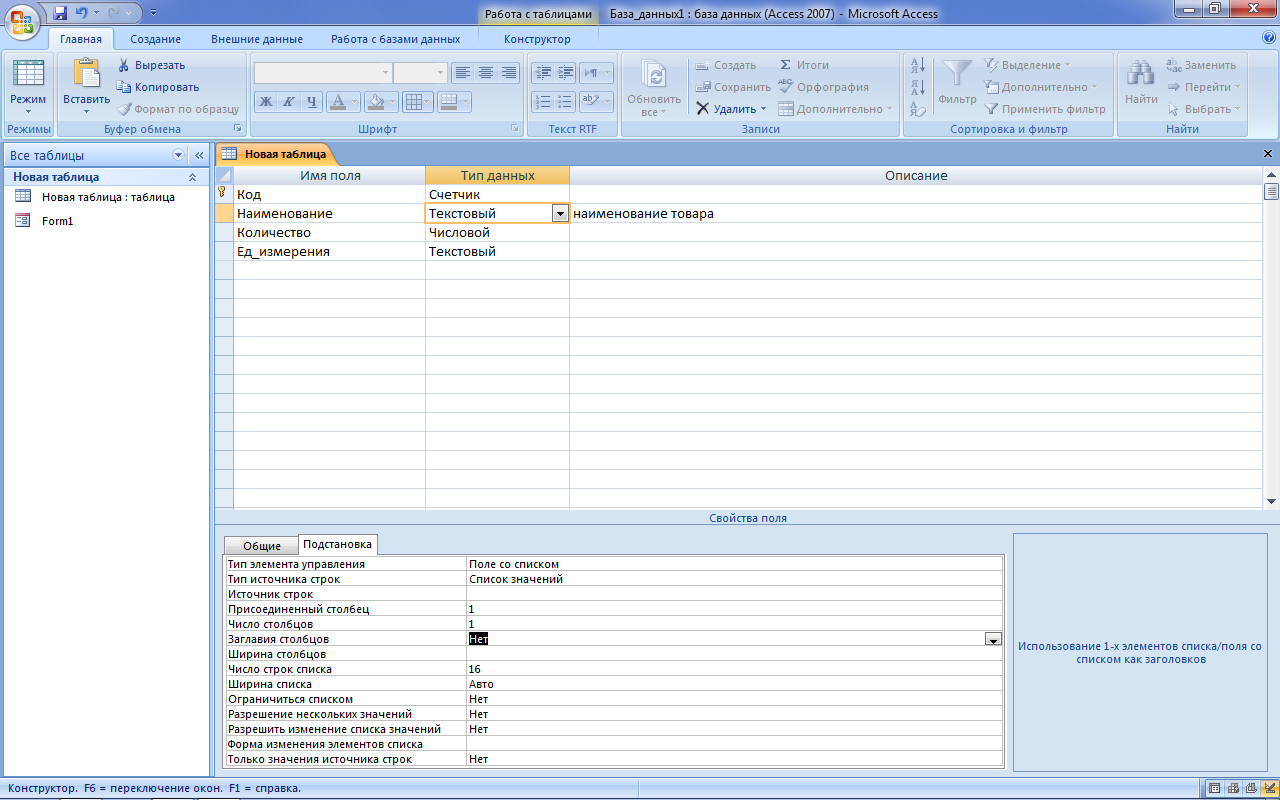Open Form1 in the navigation pane
This screenshot has width=1280, height=800.
57,221
